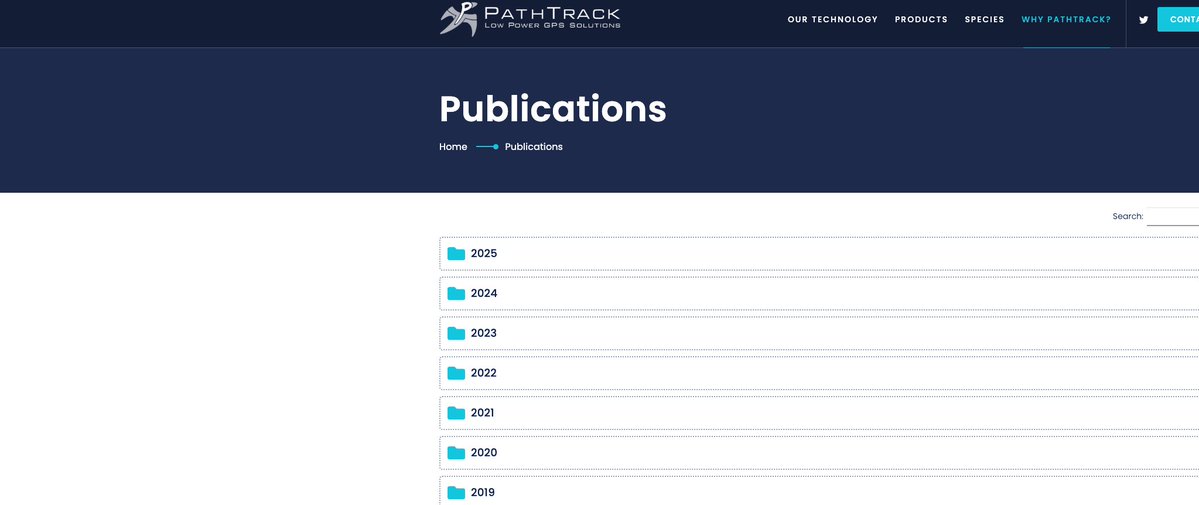Click the publications Search field
The width and height of the screenshot is (1199, 505).
click(x=1173, y=217)
